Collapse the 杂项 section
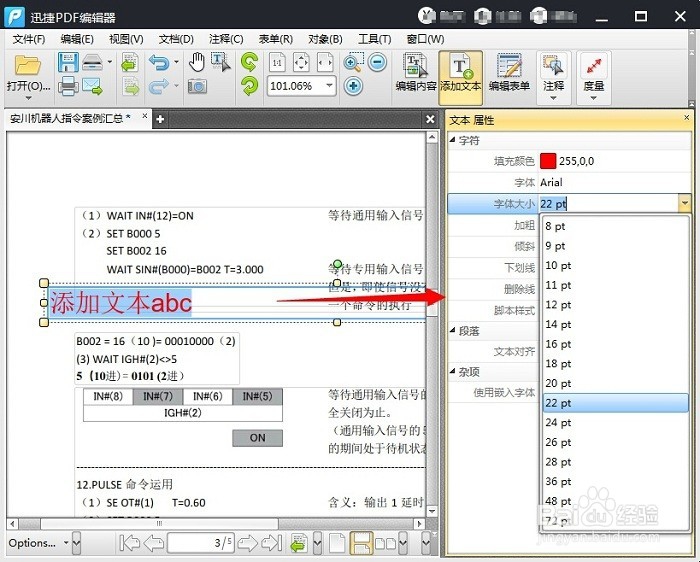This screenshot has width=700, height=562. click(x=453, y=371)
